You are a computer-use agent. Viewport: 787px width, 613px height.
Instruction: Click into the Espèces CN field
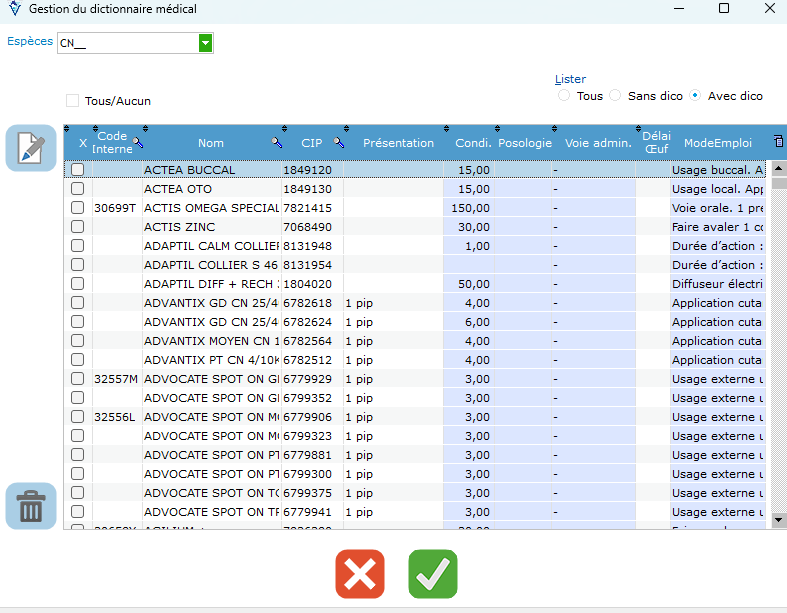(128, 43)
